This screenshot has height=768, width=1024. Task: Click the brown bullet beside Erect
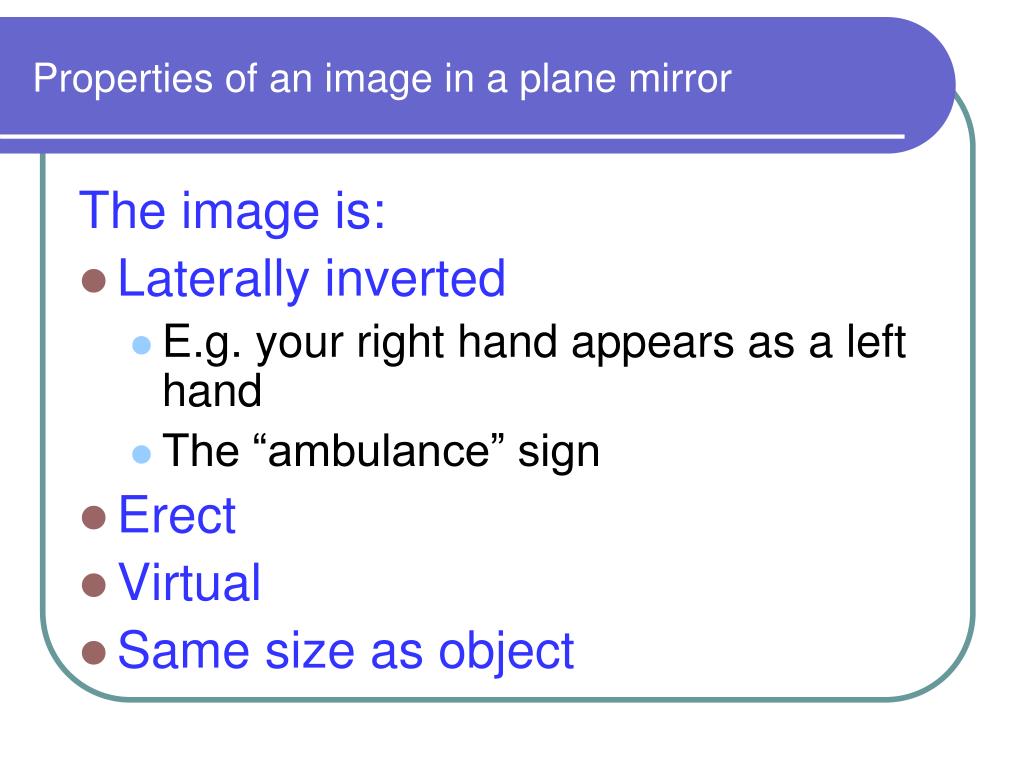click(94, 517)
